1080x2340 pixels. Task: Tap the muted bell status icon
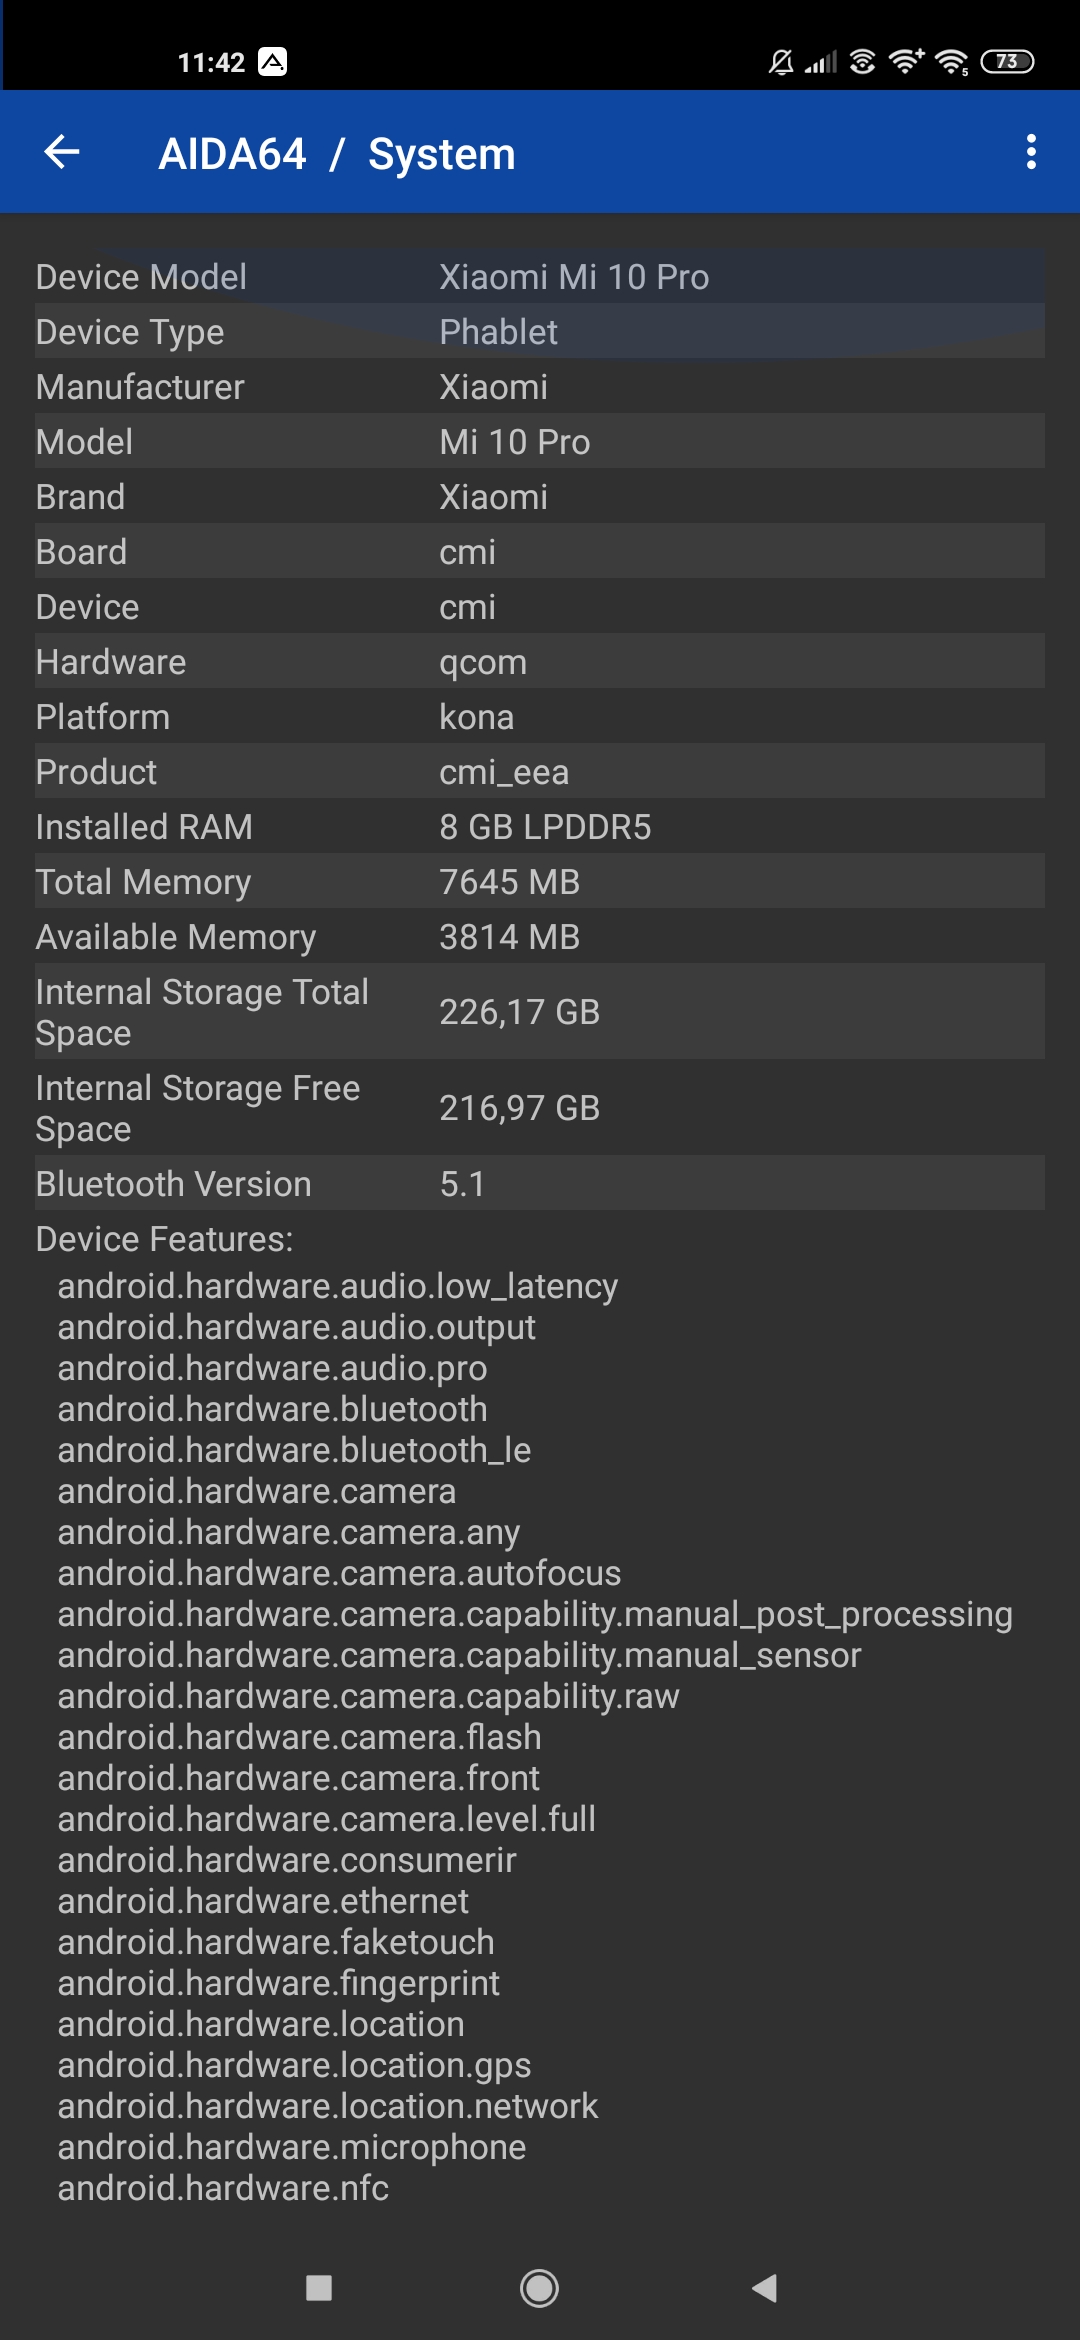click(781, 63)
